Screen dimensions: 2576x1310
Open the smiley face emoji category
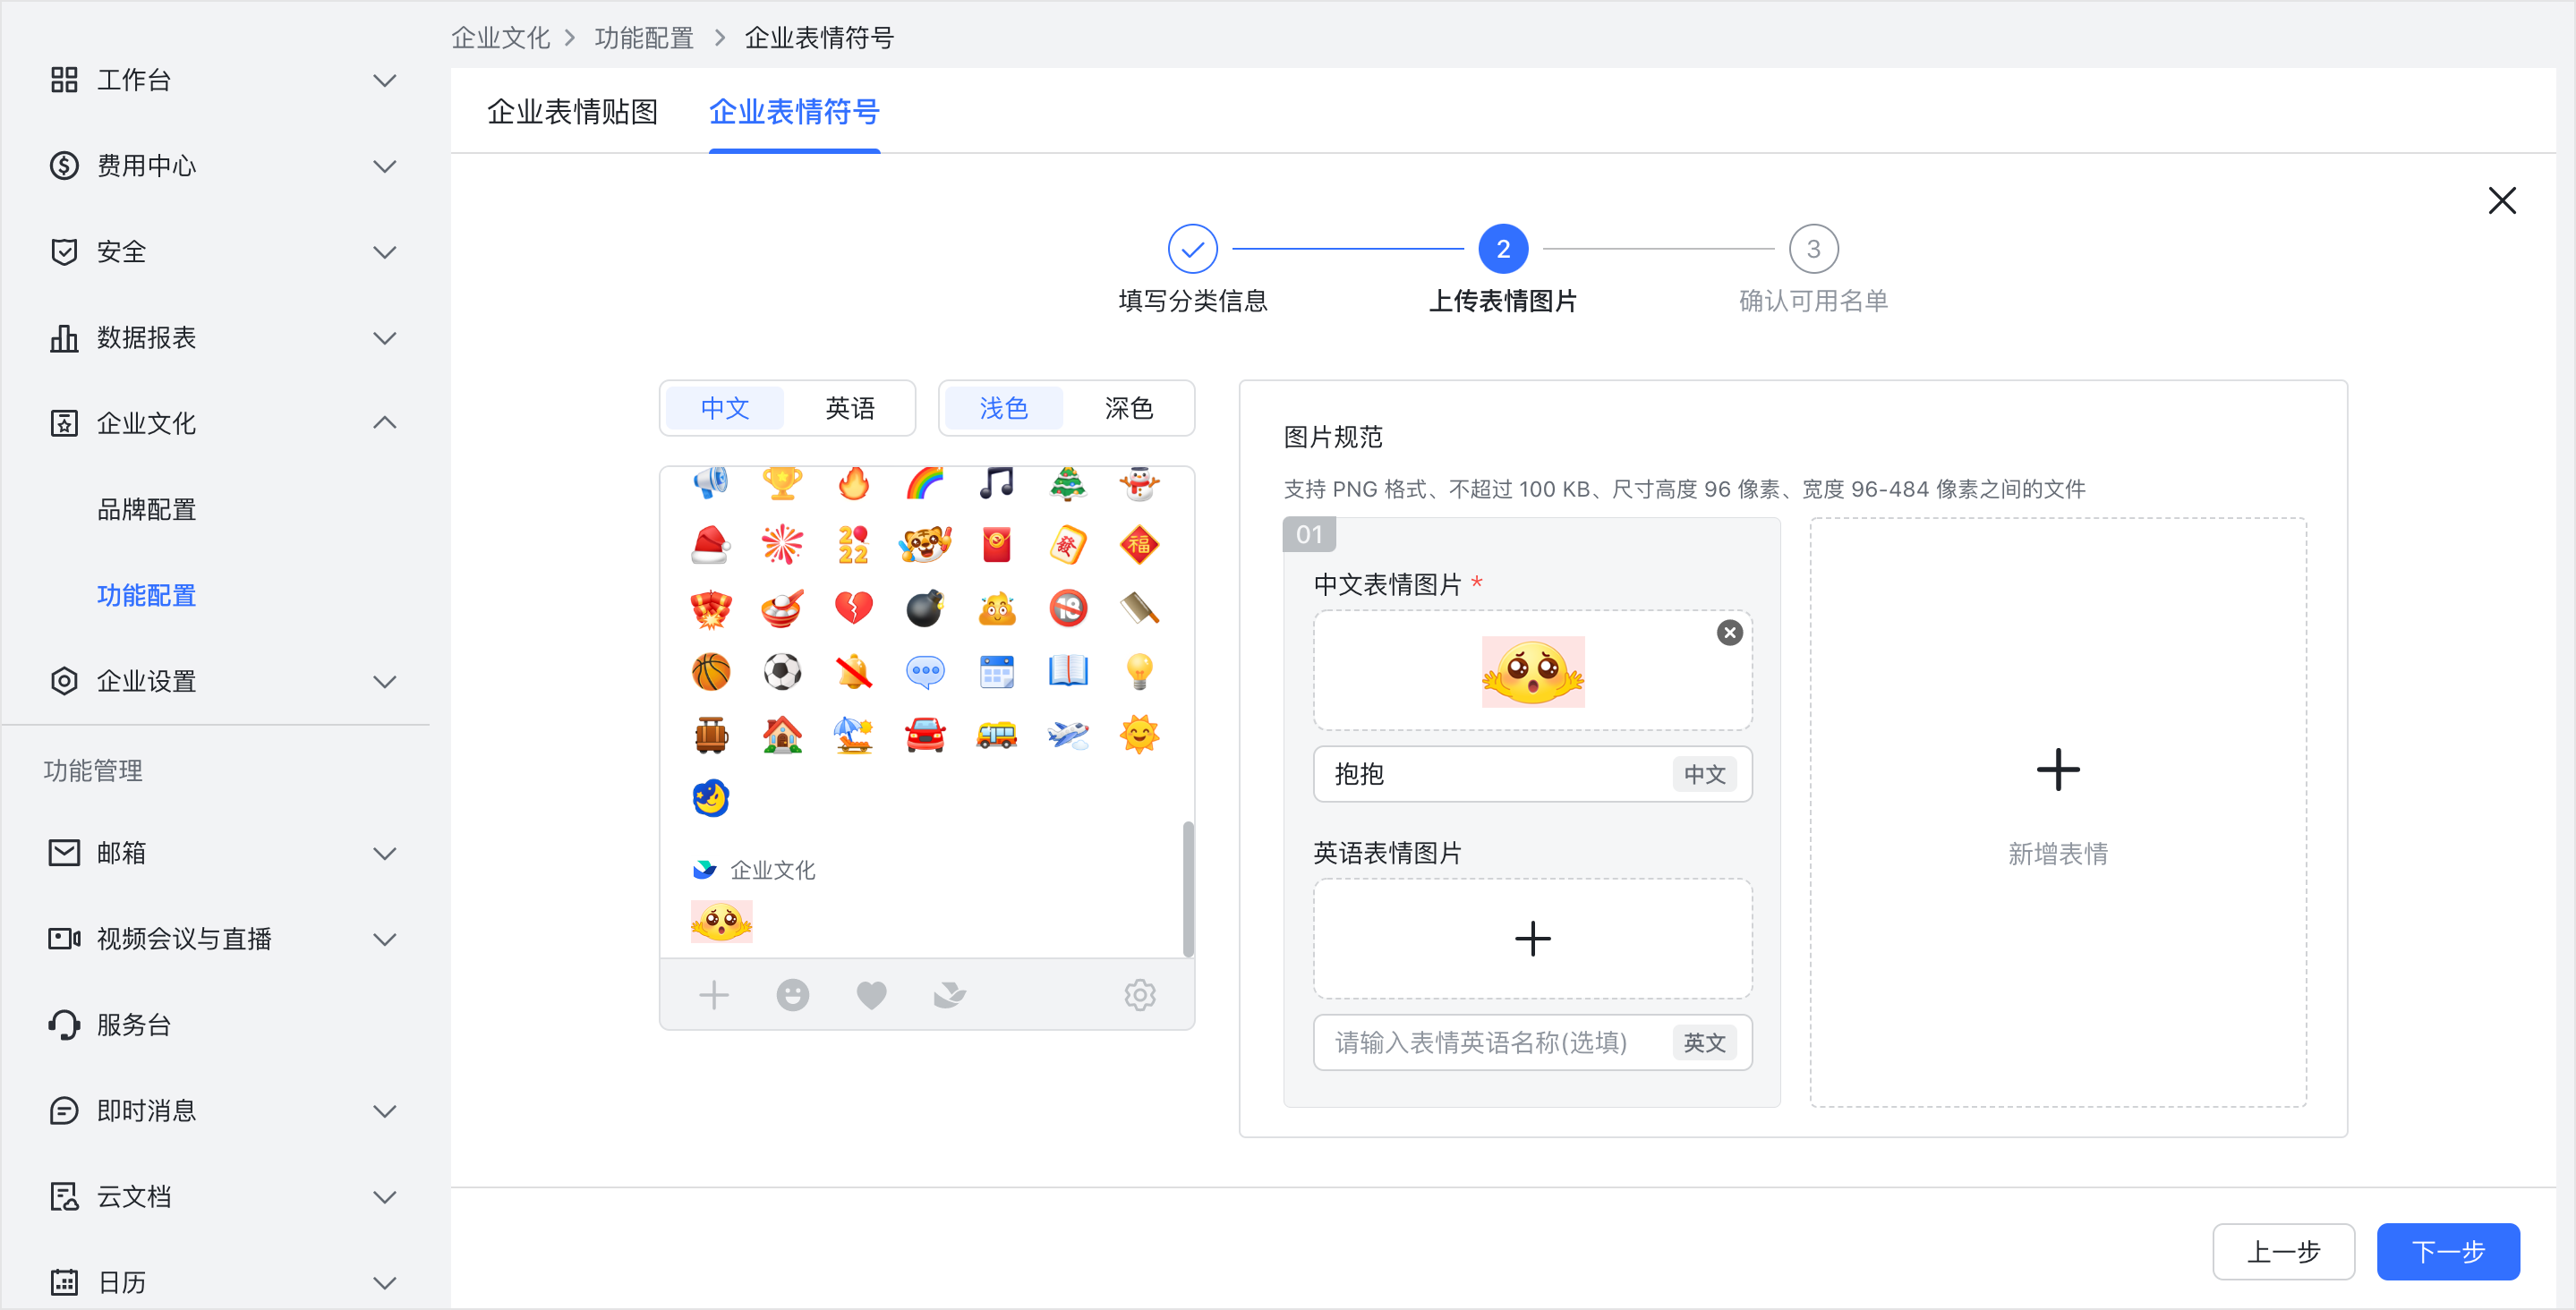coord(792,995)
